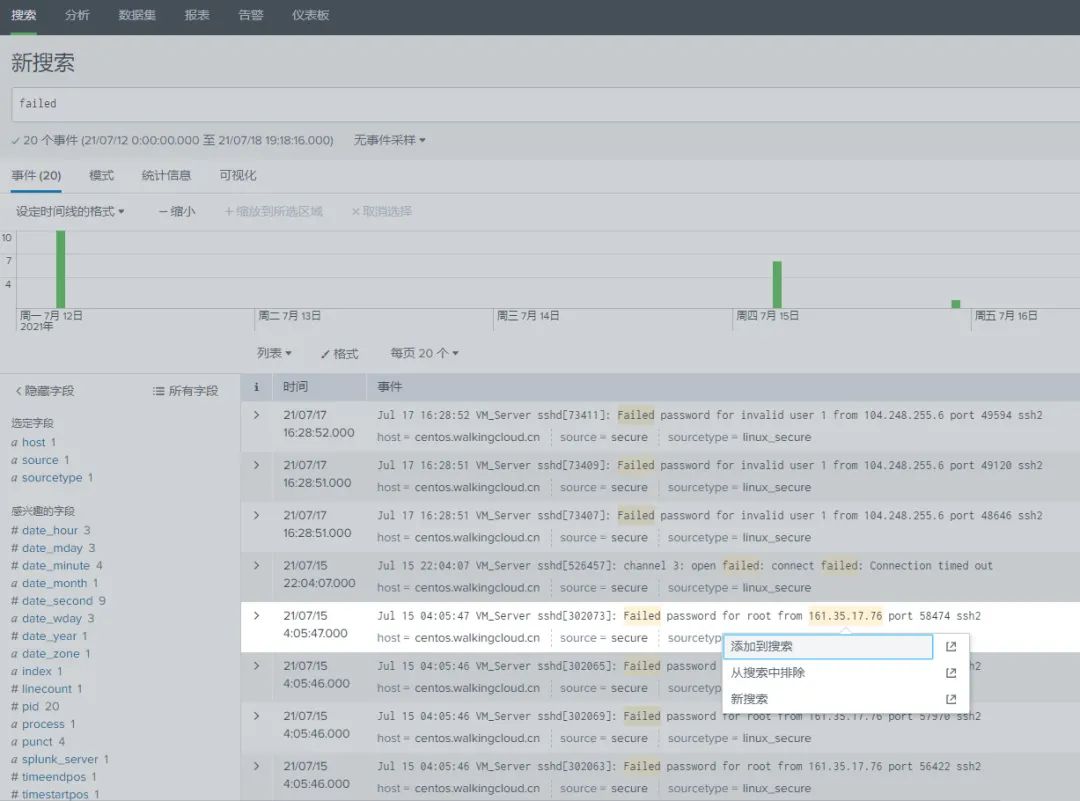Image resolution: width=1080 pixels, height=801 pixels.
Task: Click the 缩小 zoom out button
Action: click(x=177, y=211)
